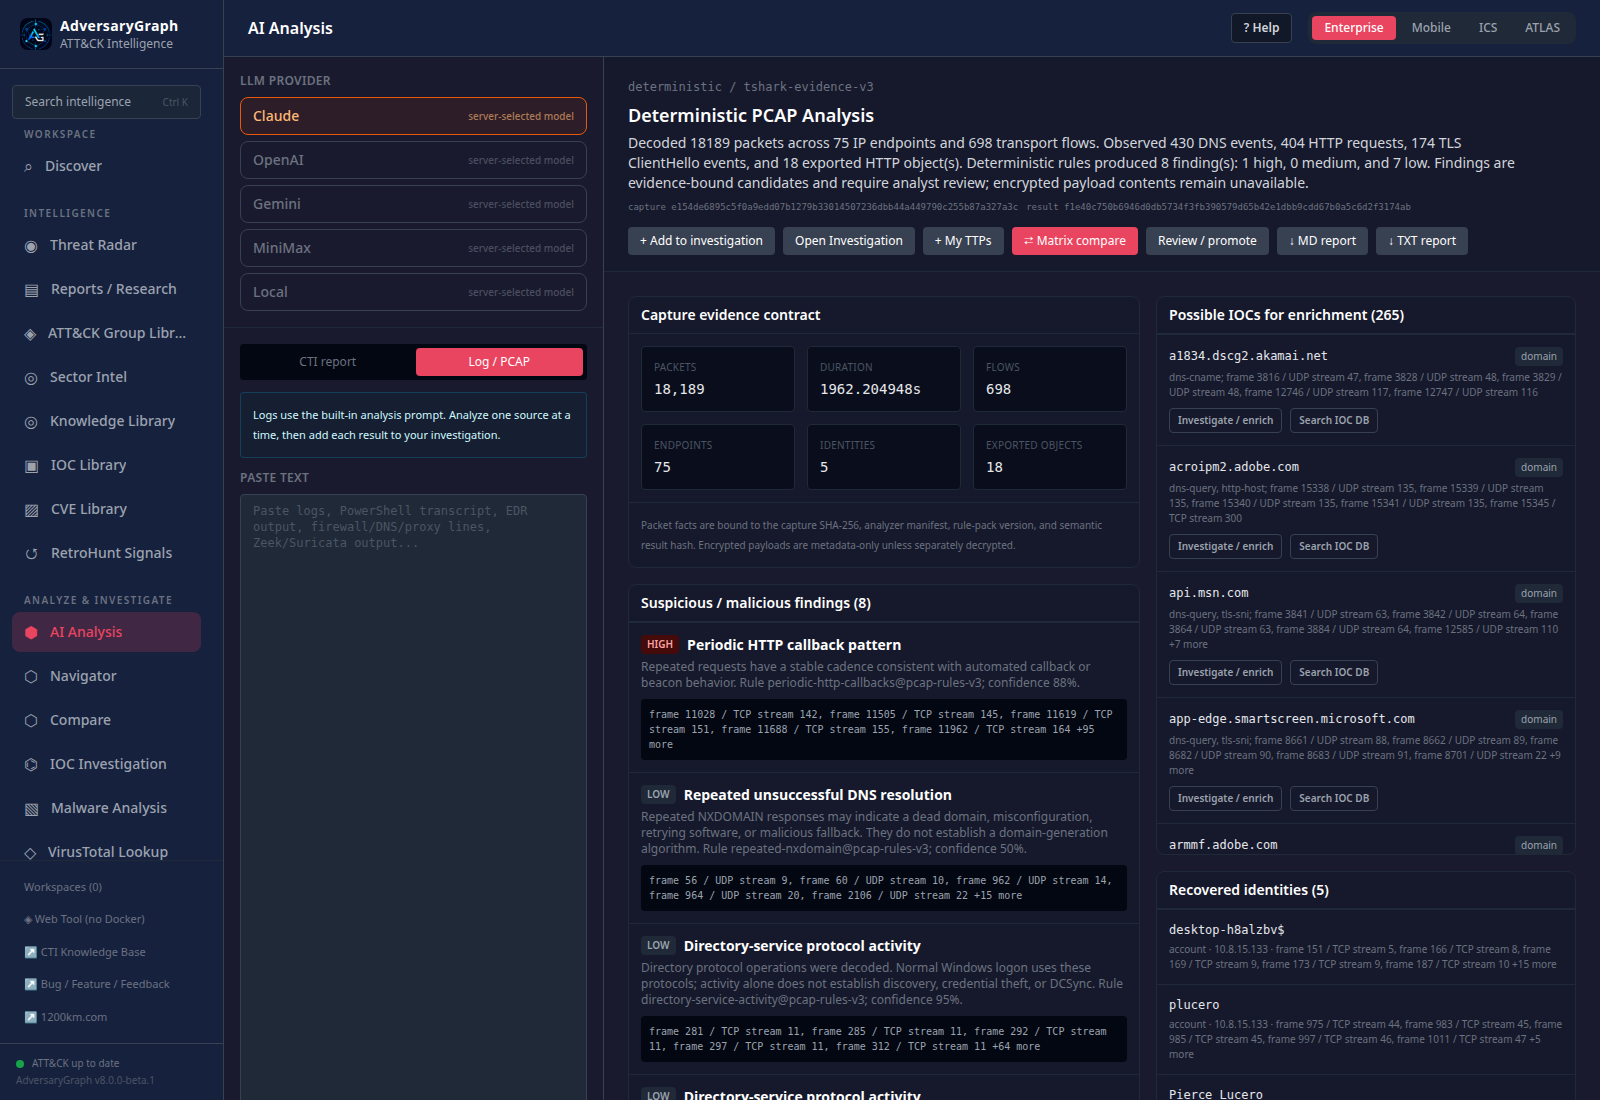Click the Bug / Feature / Feedback icon
This screenshot has width=1600, height=1100.
(x=30, y=985)
